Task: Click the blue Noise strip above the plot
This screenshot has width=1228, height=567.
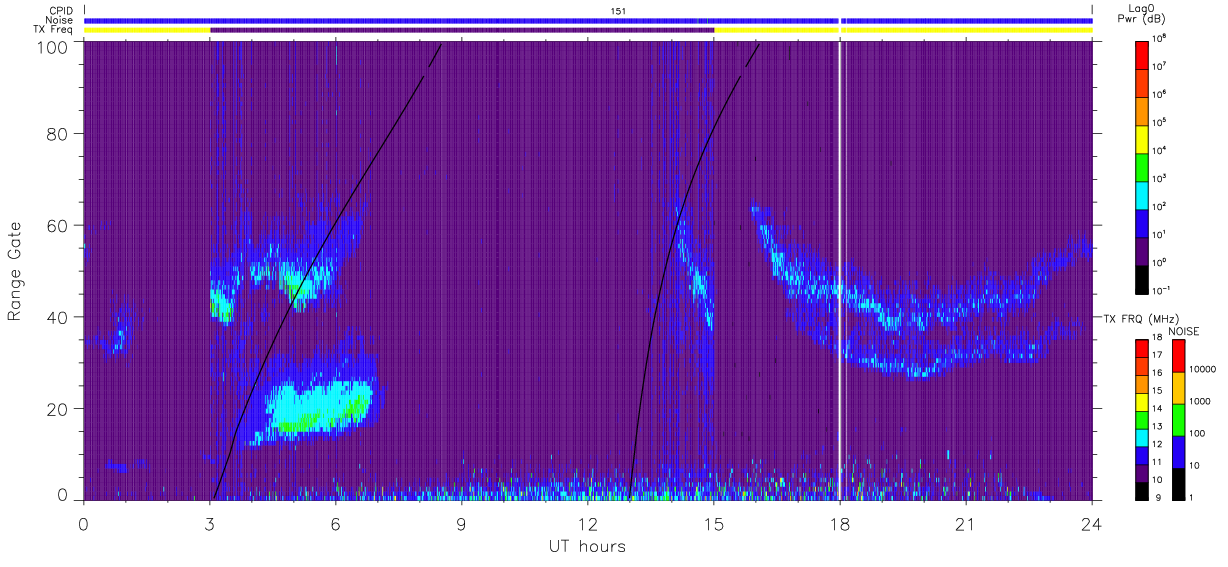Action: (x=588, y=20)
